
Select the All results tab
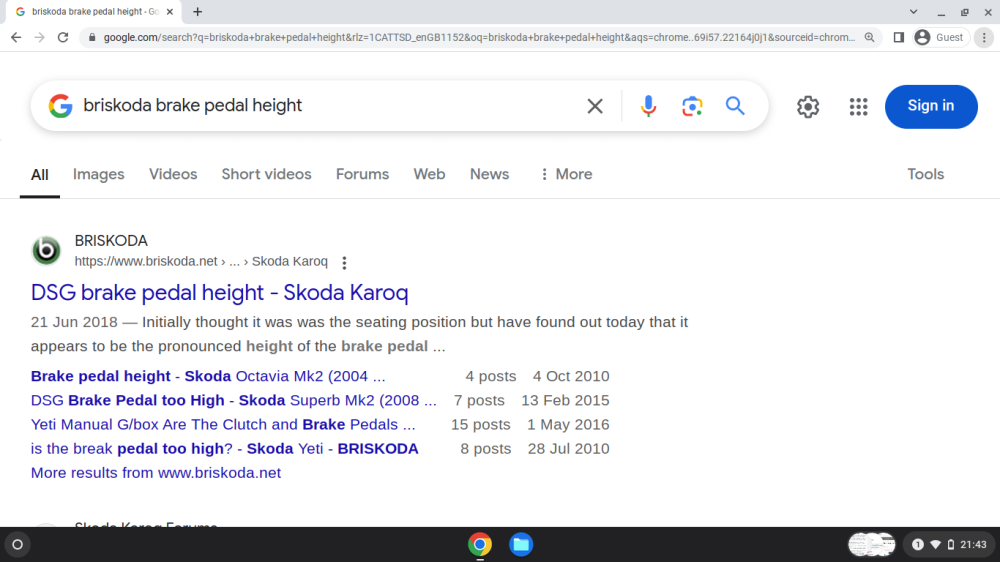[x=40, y=175]
